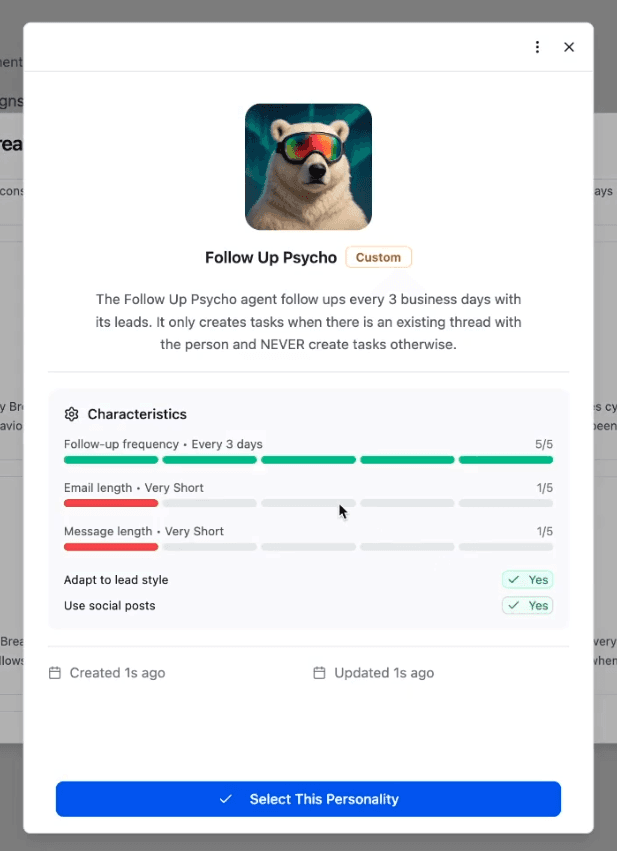The width and height of the screenshot is (617, 851).
Task: Click the checkmark in Use social posts badge
Action: (x=513, y=606)
